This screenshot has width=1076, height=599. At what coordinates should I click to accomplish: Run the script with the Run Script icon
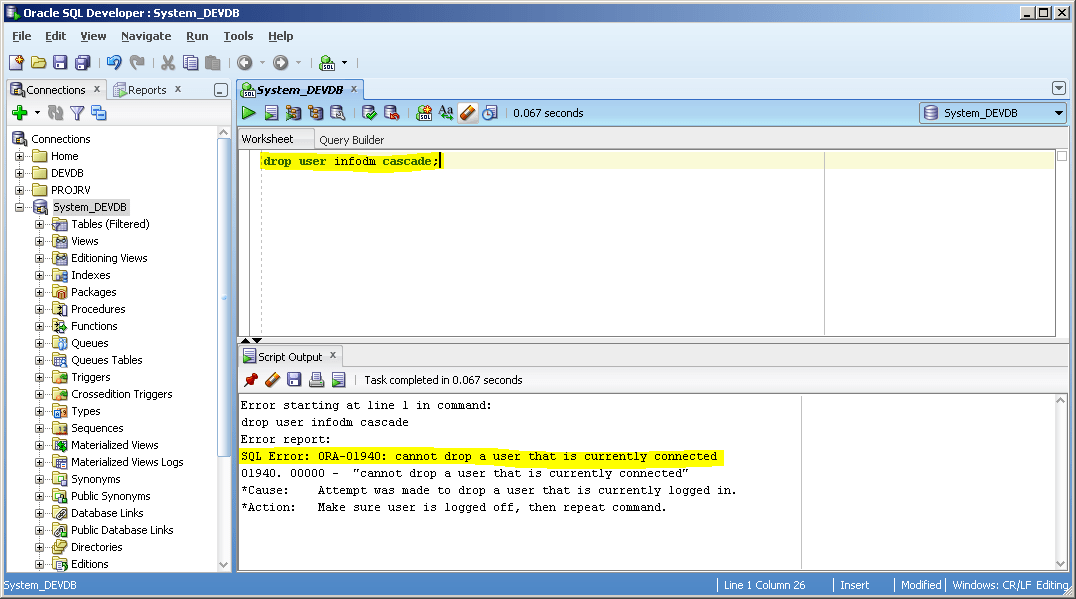point(270,112)
